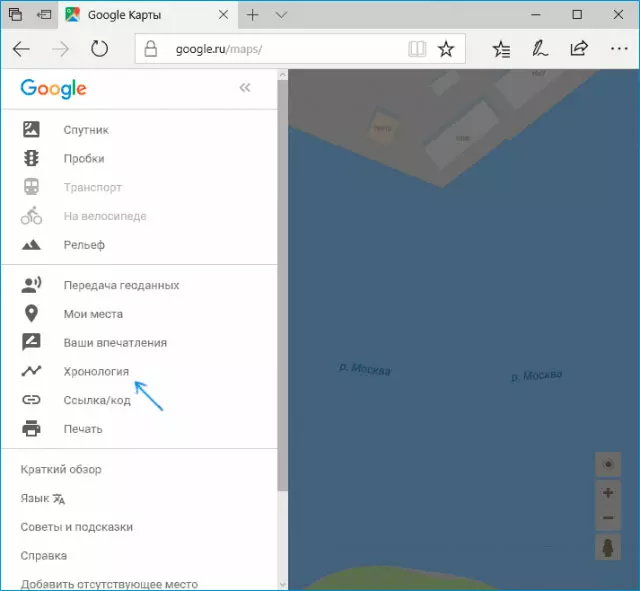Click the Street View pegman icon
Image resolution: width=640 pixels, height=591 pixels.
(x=608, y=547)
